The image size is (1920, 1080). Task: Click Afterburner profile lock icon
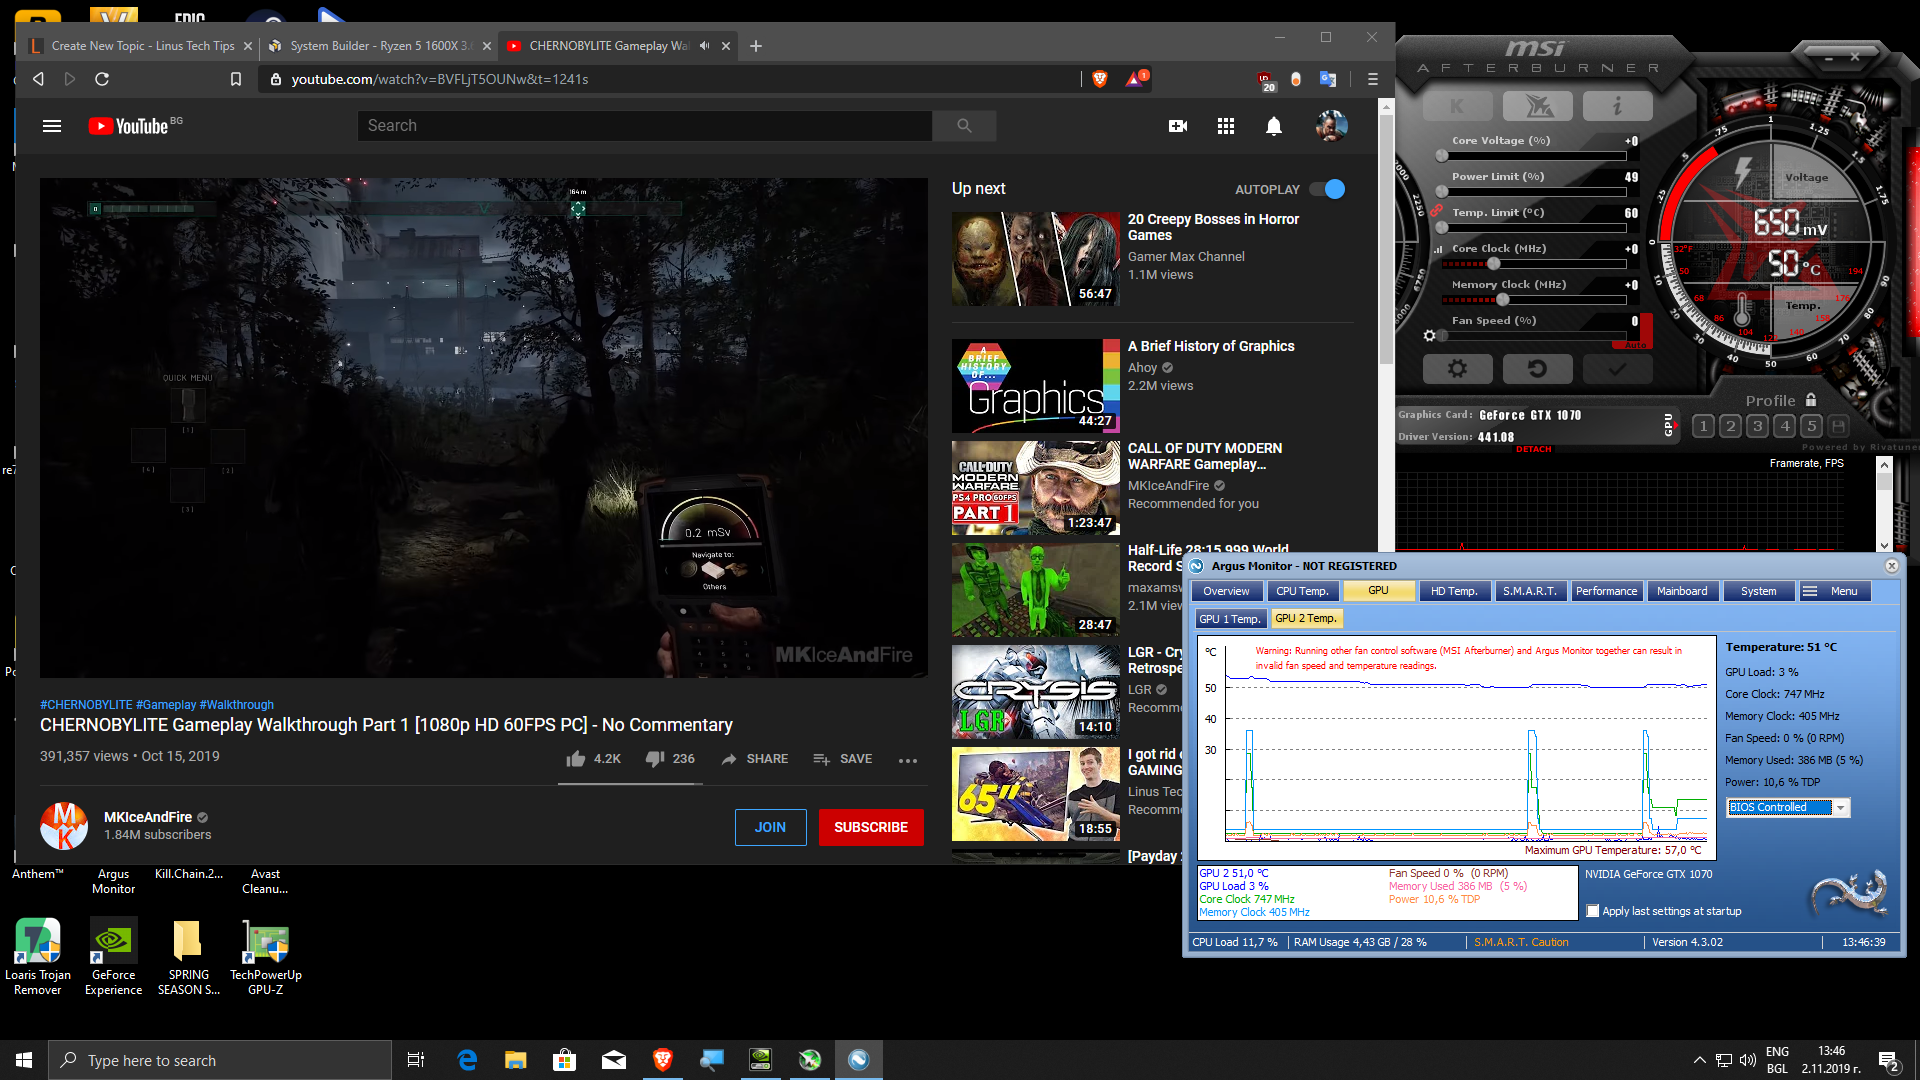click(x=1811, y=400)
